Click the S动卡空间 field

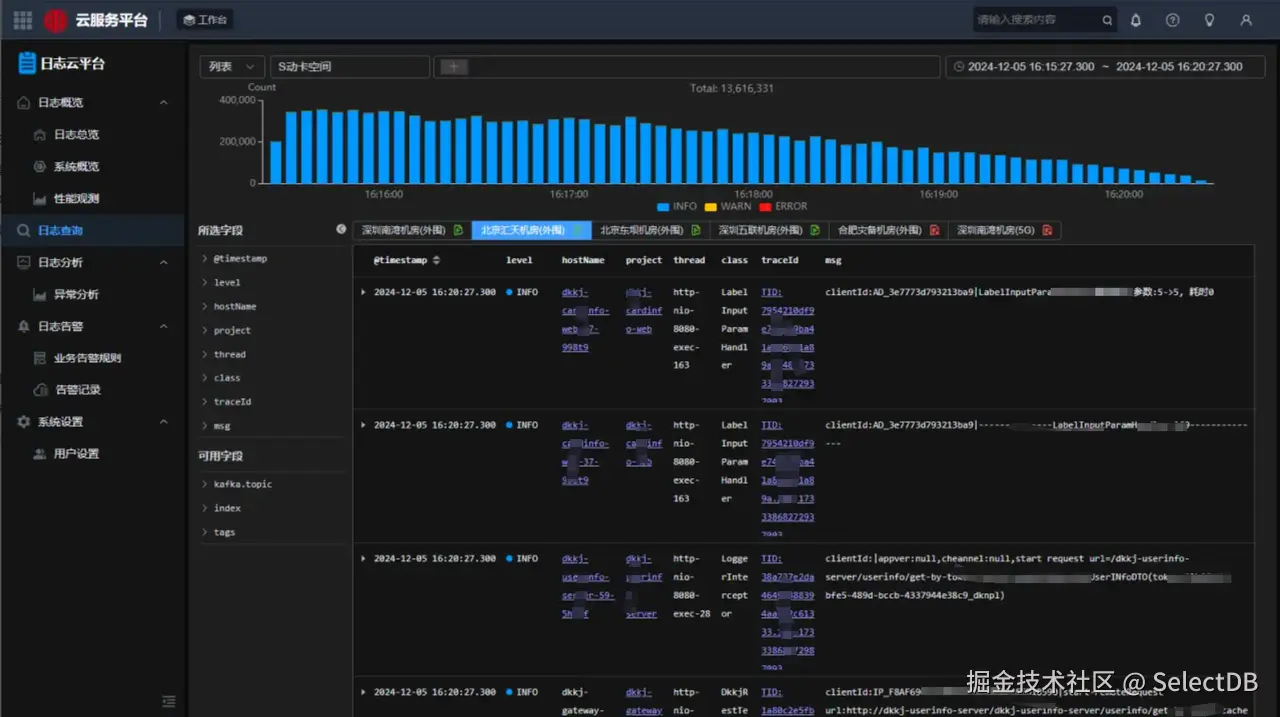tap(350, 67)
